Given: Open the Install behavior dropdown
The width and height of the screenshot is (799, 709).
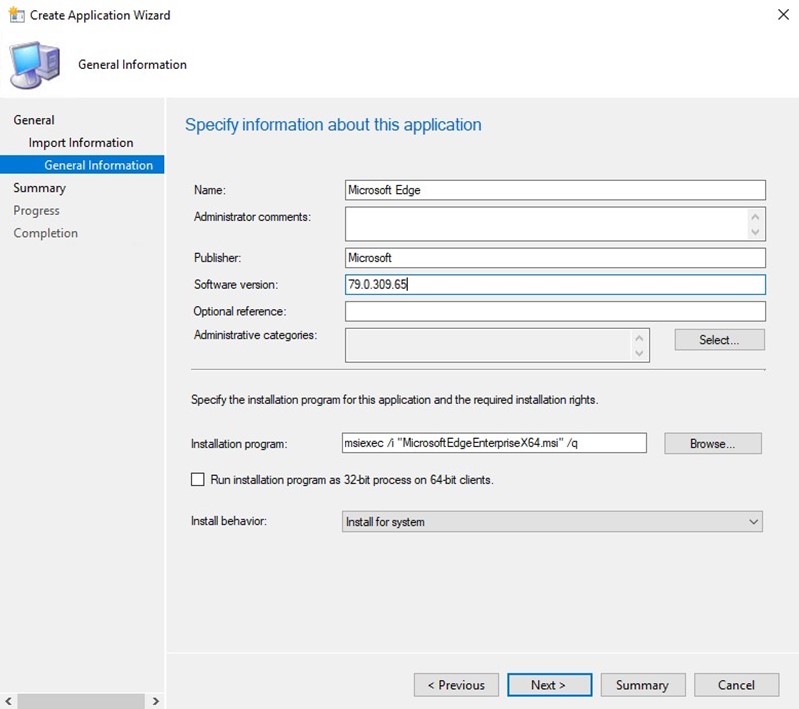Looking at the screenshot, I should point(552,521).
